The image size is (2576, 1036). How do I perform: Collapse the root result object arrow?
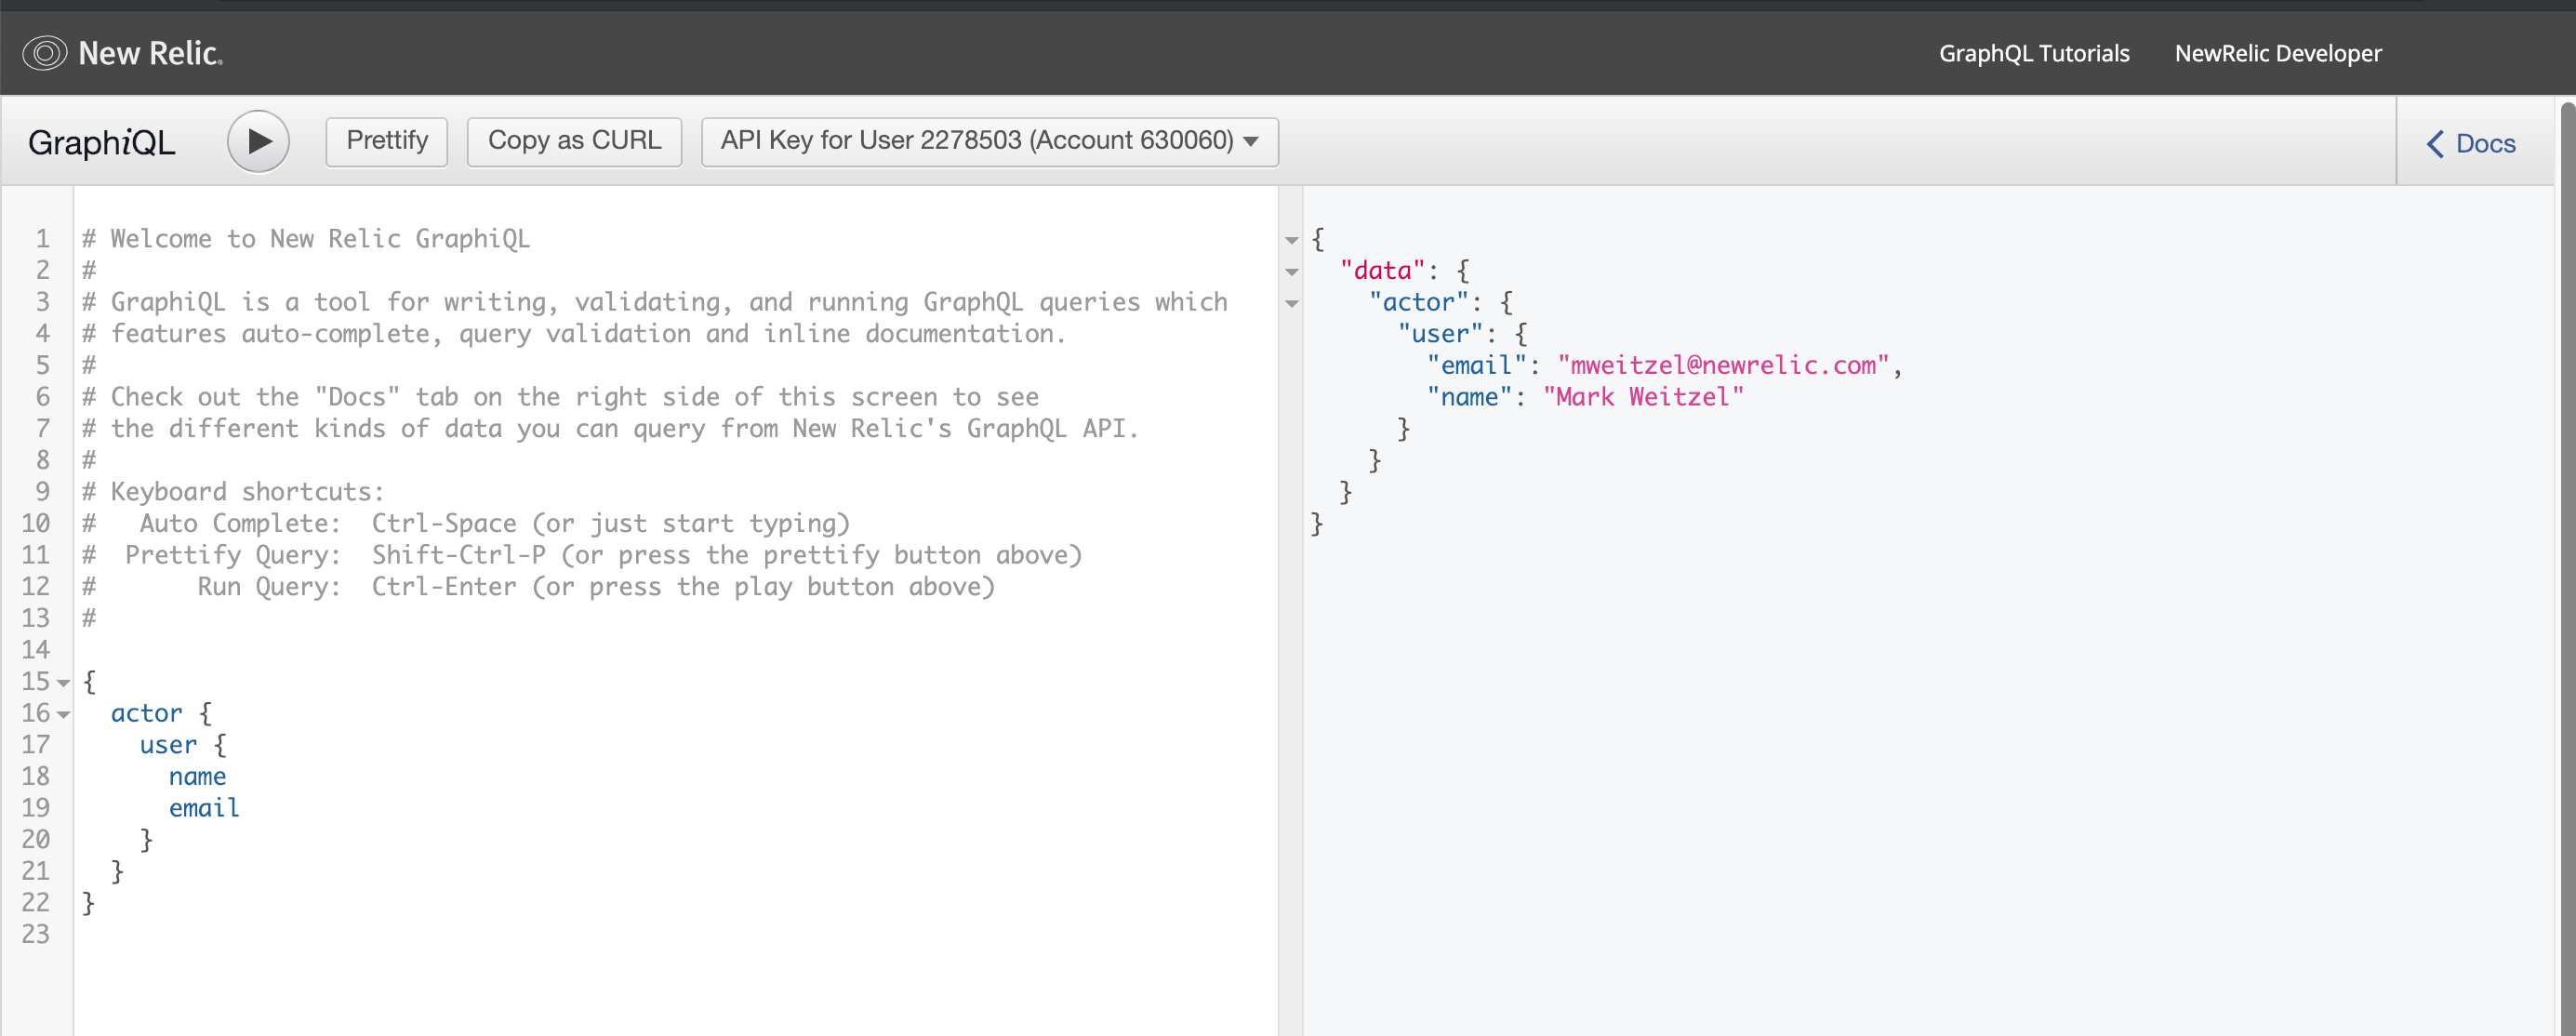[1291, 240]
